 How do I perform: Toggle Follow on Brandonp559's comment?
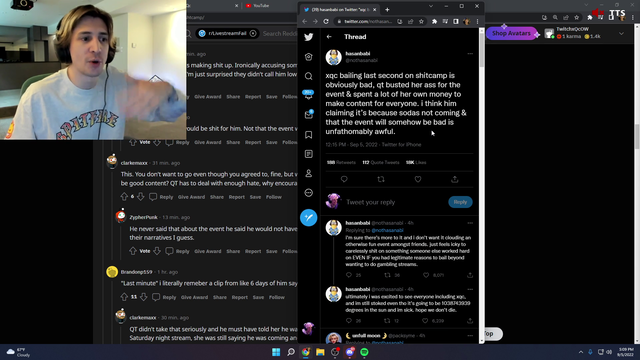tap(276, 298)
